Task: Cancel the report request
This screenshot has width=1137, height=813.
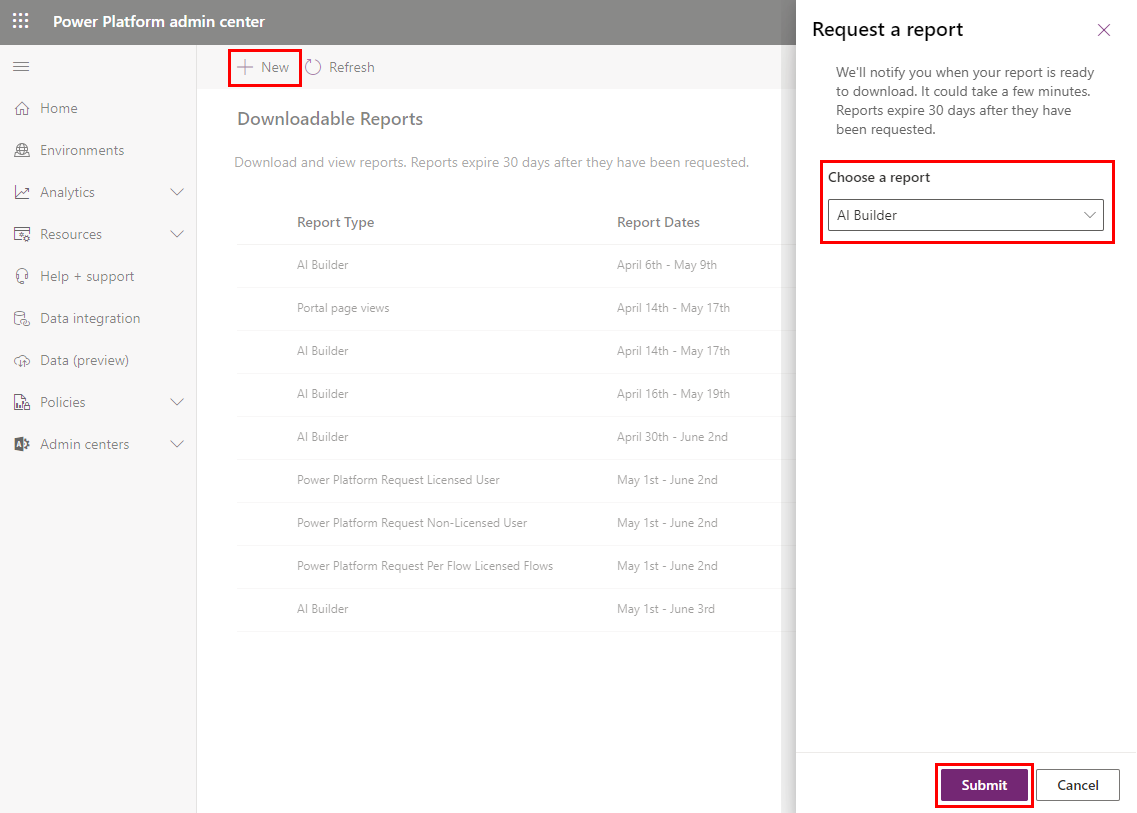Action: [x=1077, y=785]
